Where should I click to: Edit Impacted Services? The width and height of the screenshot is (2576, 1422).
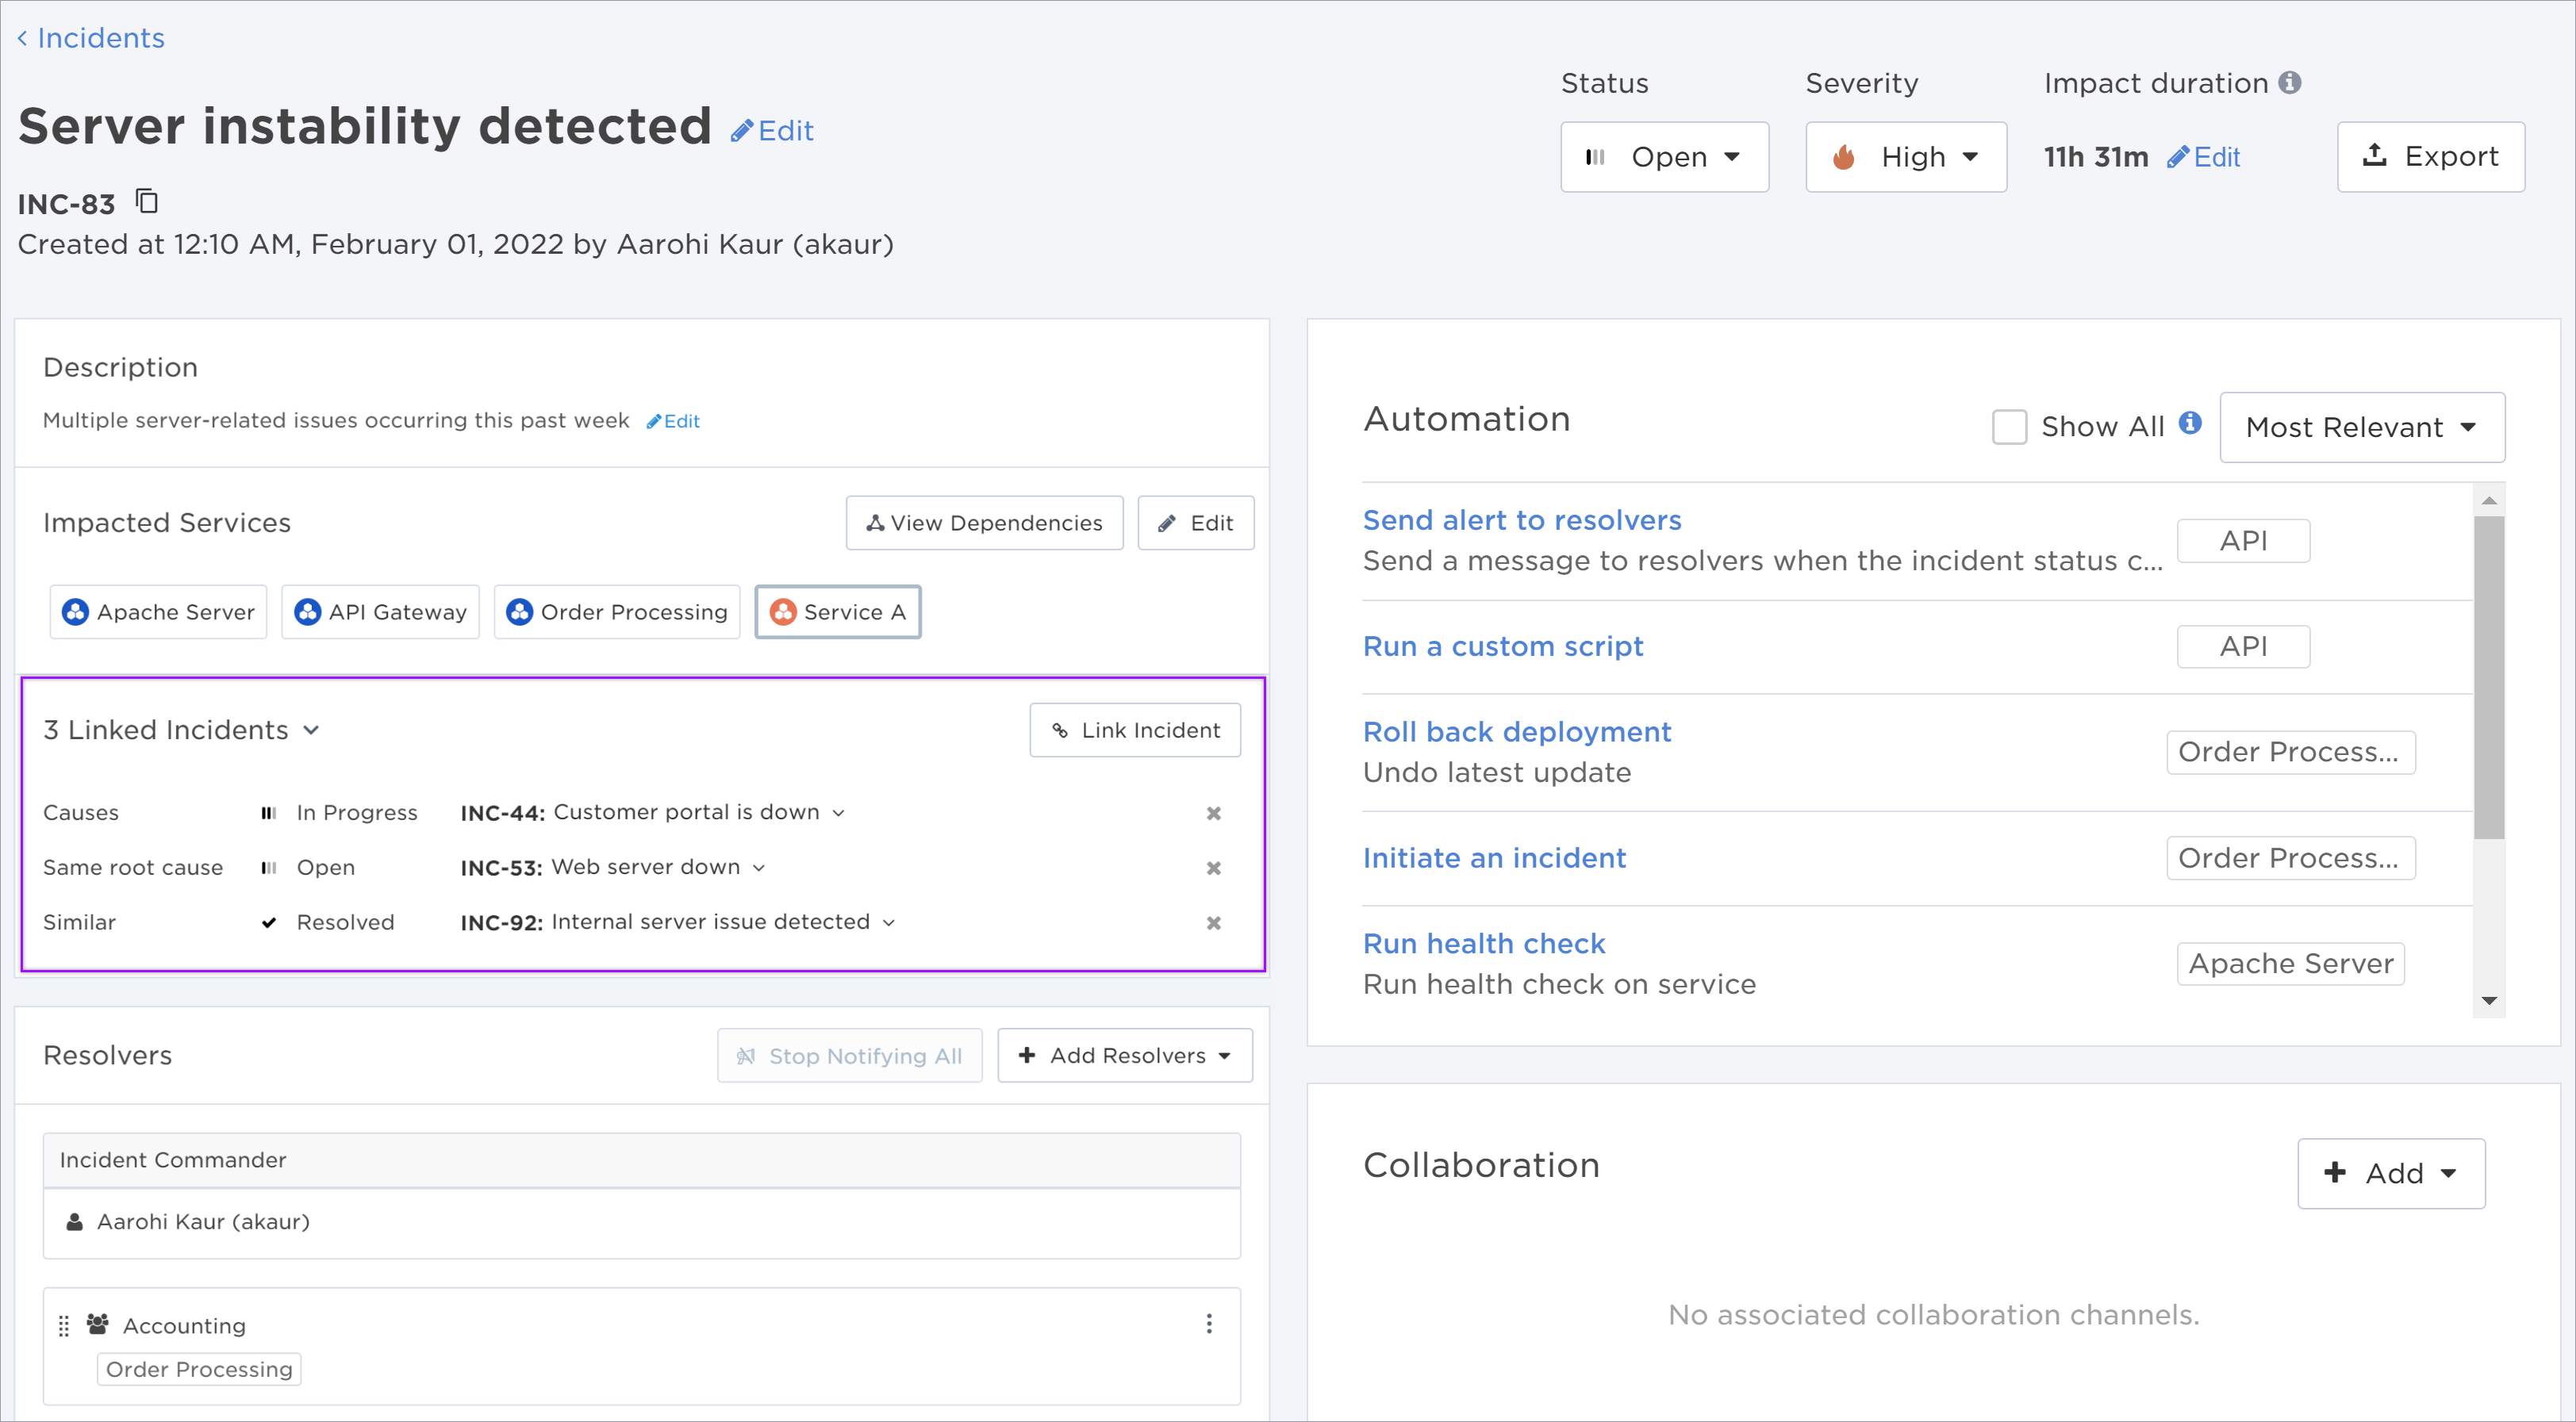click(1195, 523)
